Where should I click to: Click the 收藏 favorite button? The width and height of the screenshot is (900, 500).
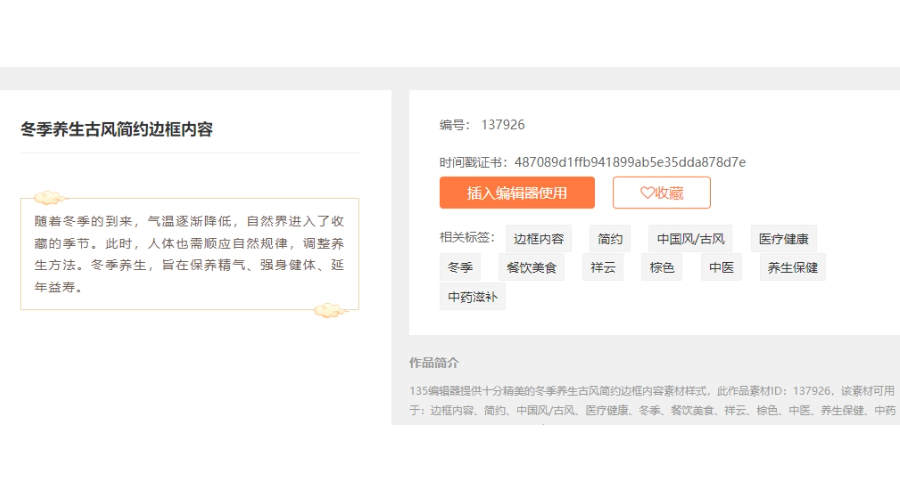(x=661, y=193)
